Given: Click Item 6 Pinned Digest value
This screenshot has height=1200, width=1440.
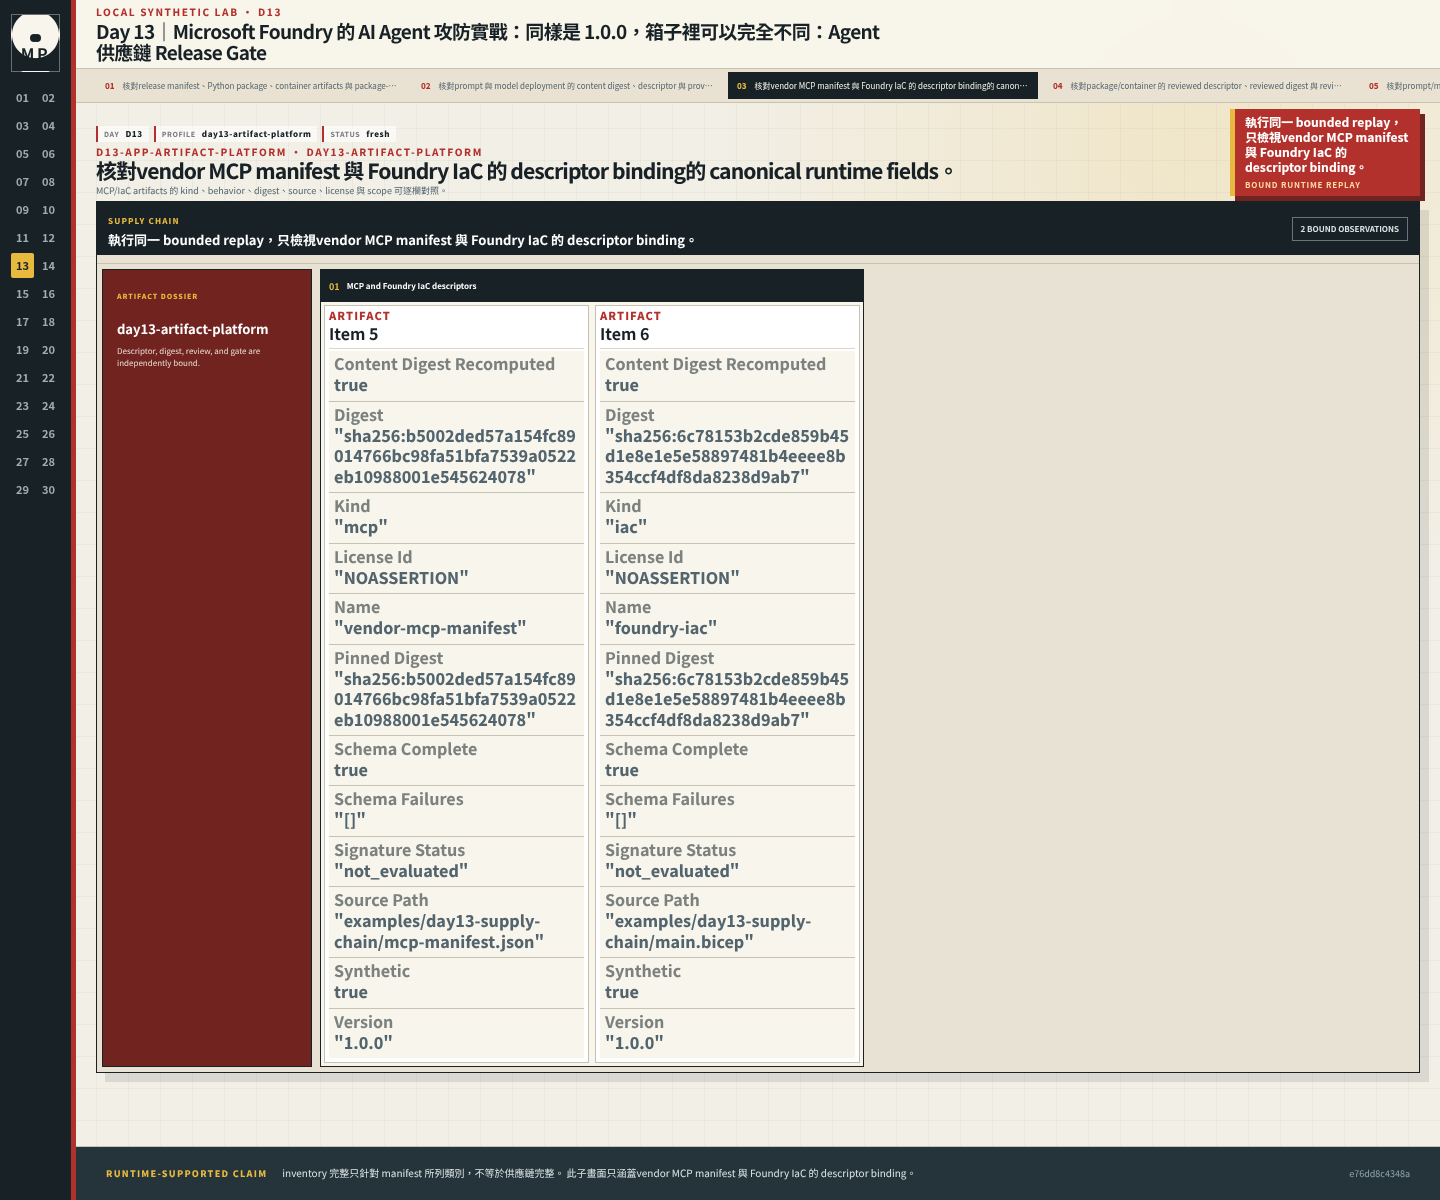Looking at the screenshot, I should tap(726, 699).
